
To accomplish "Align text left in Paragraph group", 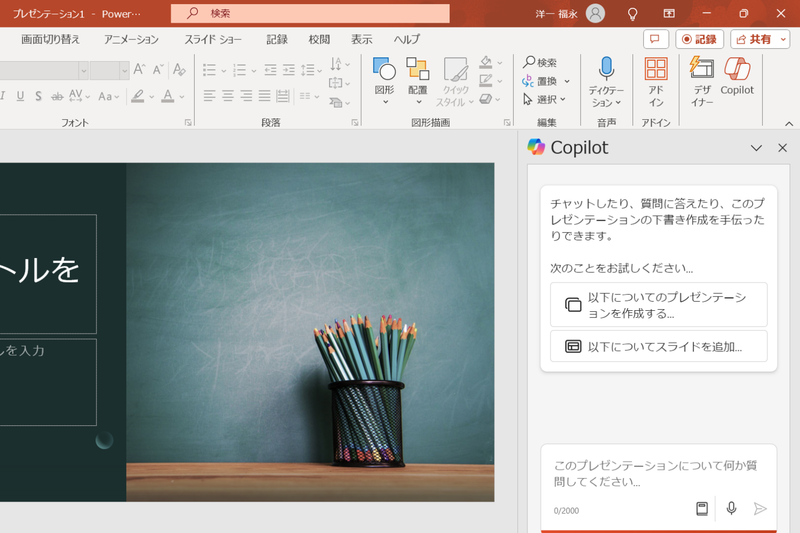I will tap(209, 95).
